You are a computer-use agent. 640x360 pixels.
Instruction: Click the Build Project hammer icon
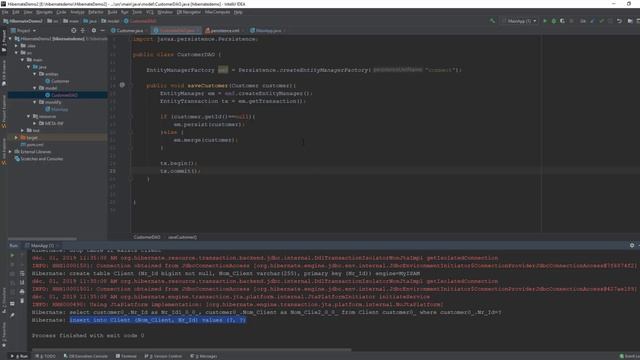(x=492, y=21)
